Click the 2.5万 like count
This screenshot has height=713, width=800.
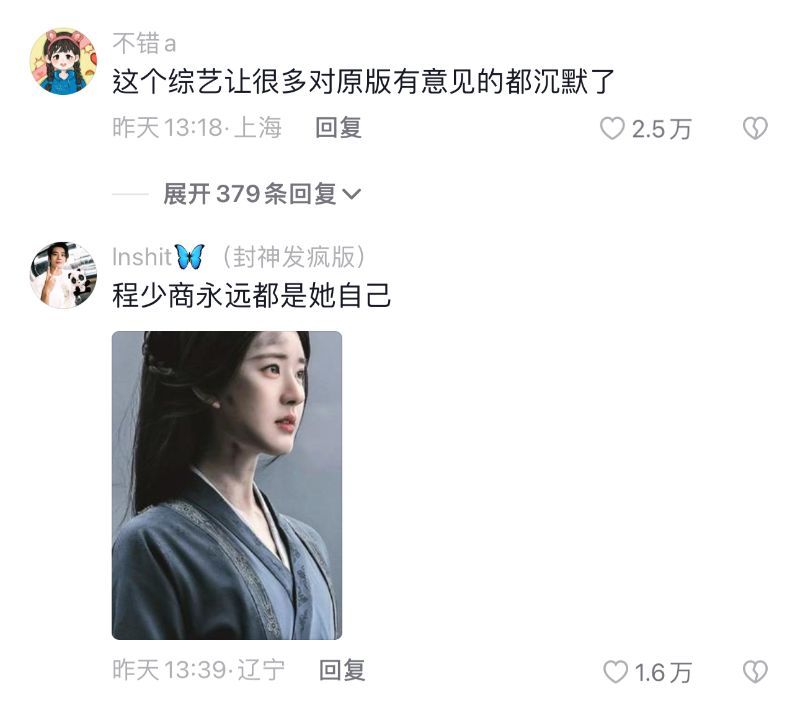(661, 129)
